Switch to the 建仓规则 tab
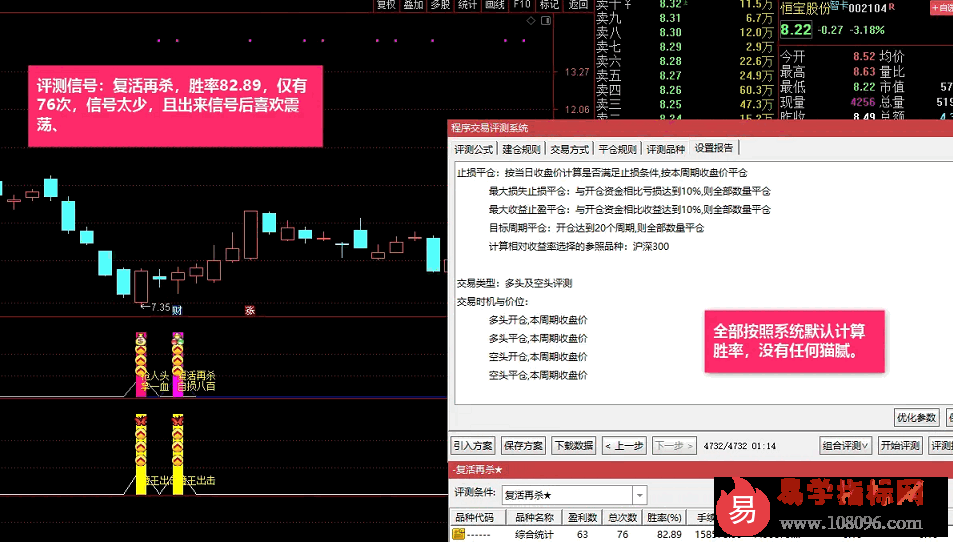 [x=521, y=149]
